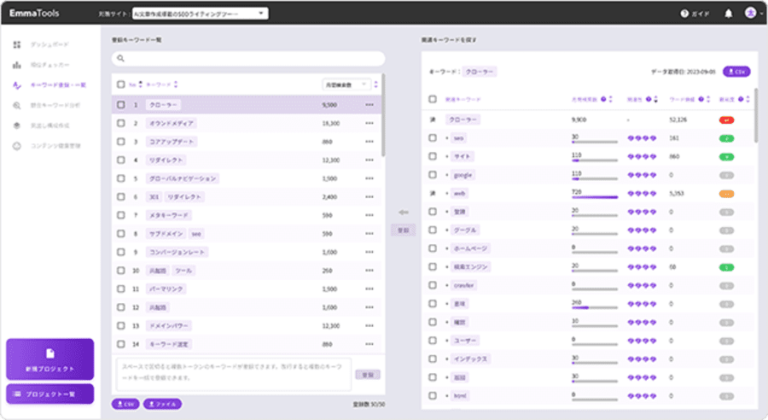Open the rank checker bar-chart icon
This screenshot has width=768, height=420.
click(x=16, y=66)
